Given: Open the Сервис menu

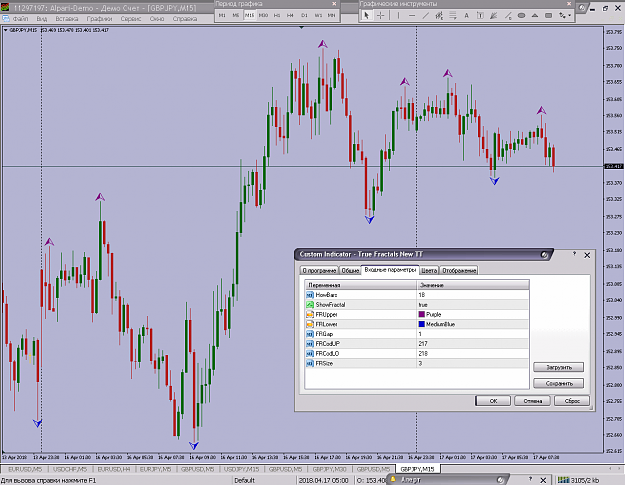Looking at the screenshot, I should coord(131,19).
